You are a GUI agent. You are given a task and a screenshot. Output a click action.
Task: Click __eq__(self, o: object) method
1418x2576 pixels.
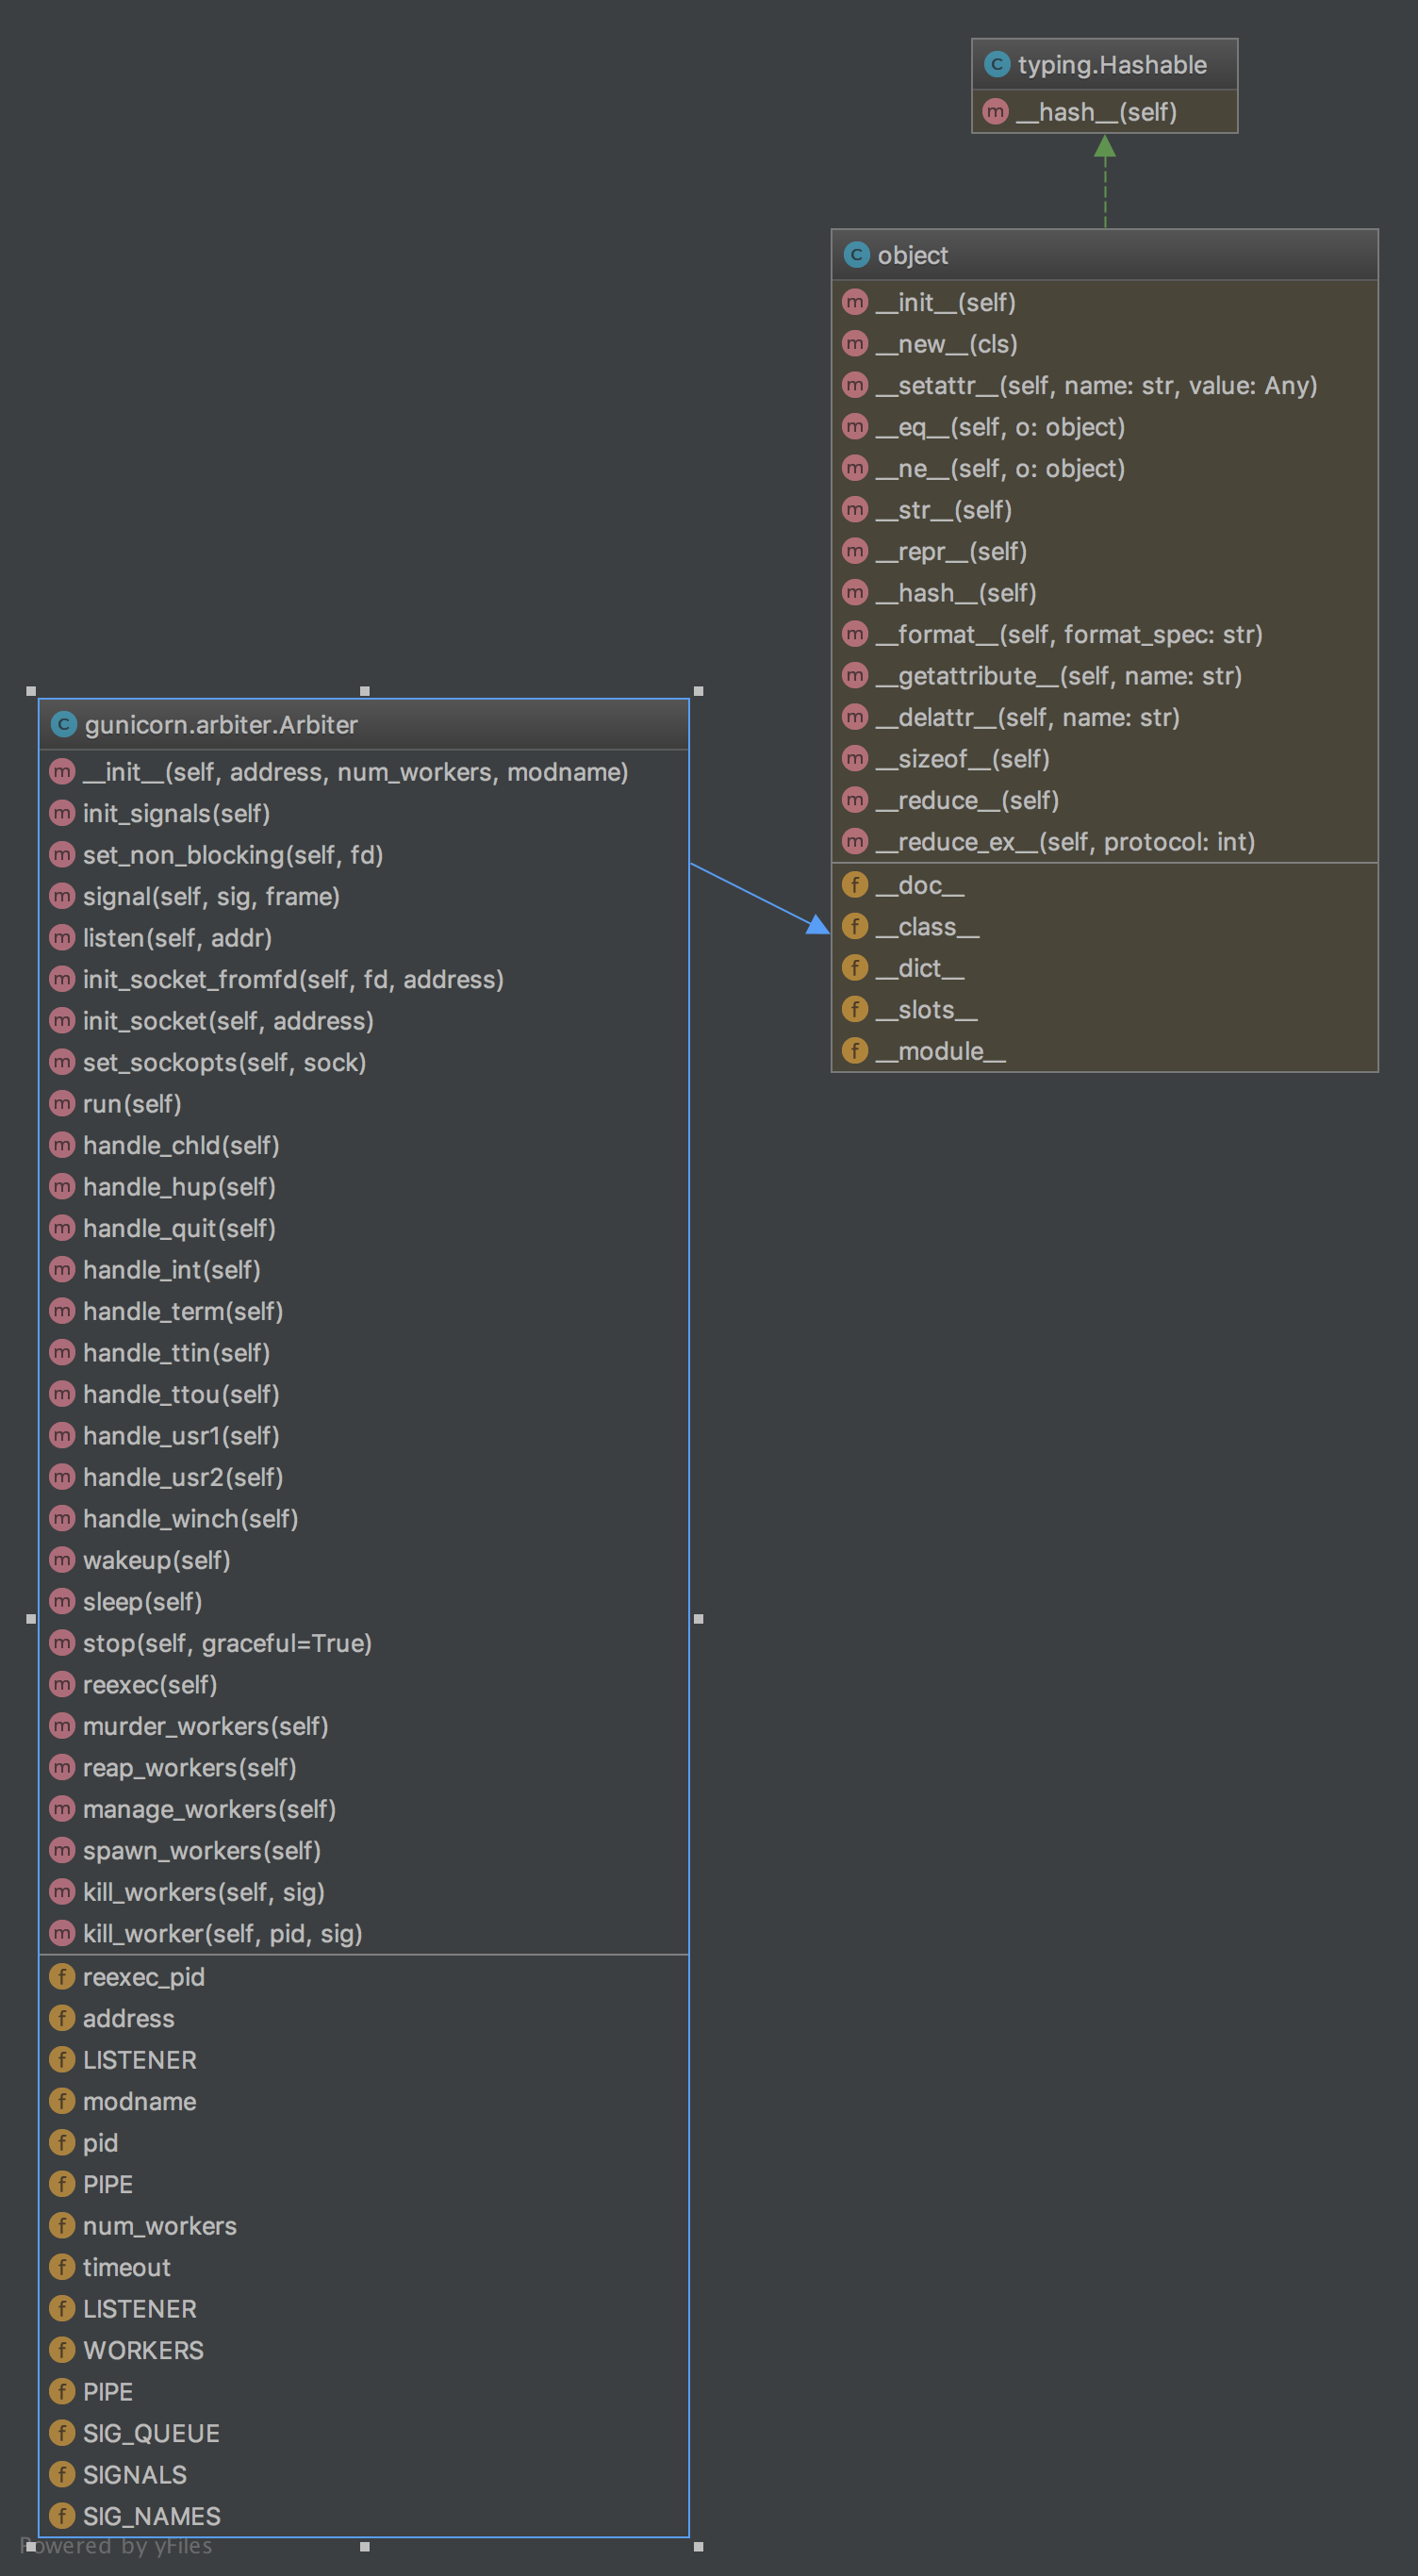click(x=1105, y=427)
